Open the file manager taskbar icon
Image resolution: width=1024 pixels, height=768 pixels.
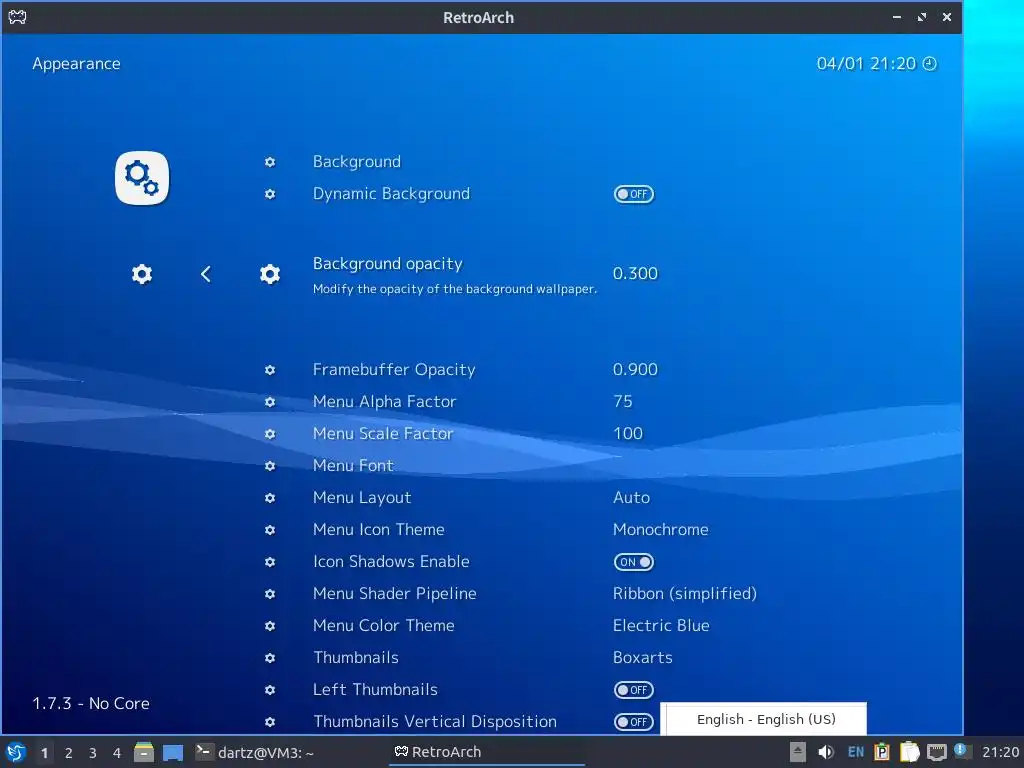[144, 752]
